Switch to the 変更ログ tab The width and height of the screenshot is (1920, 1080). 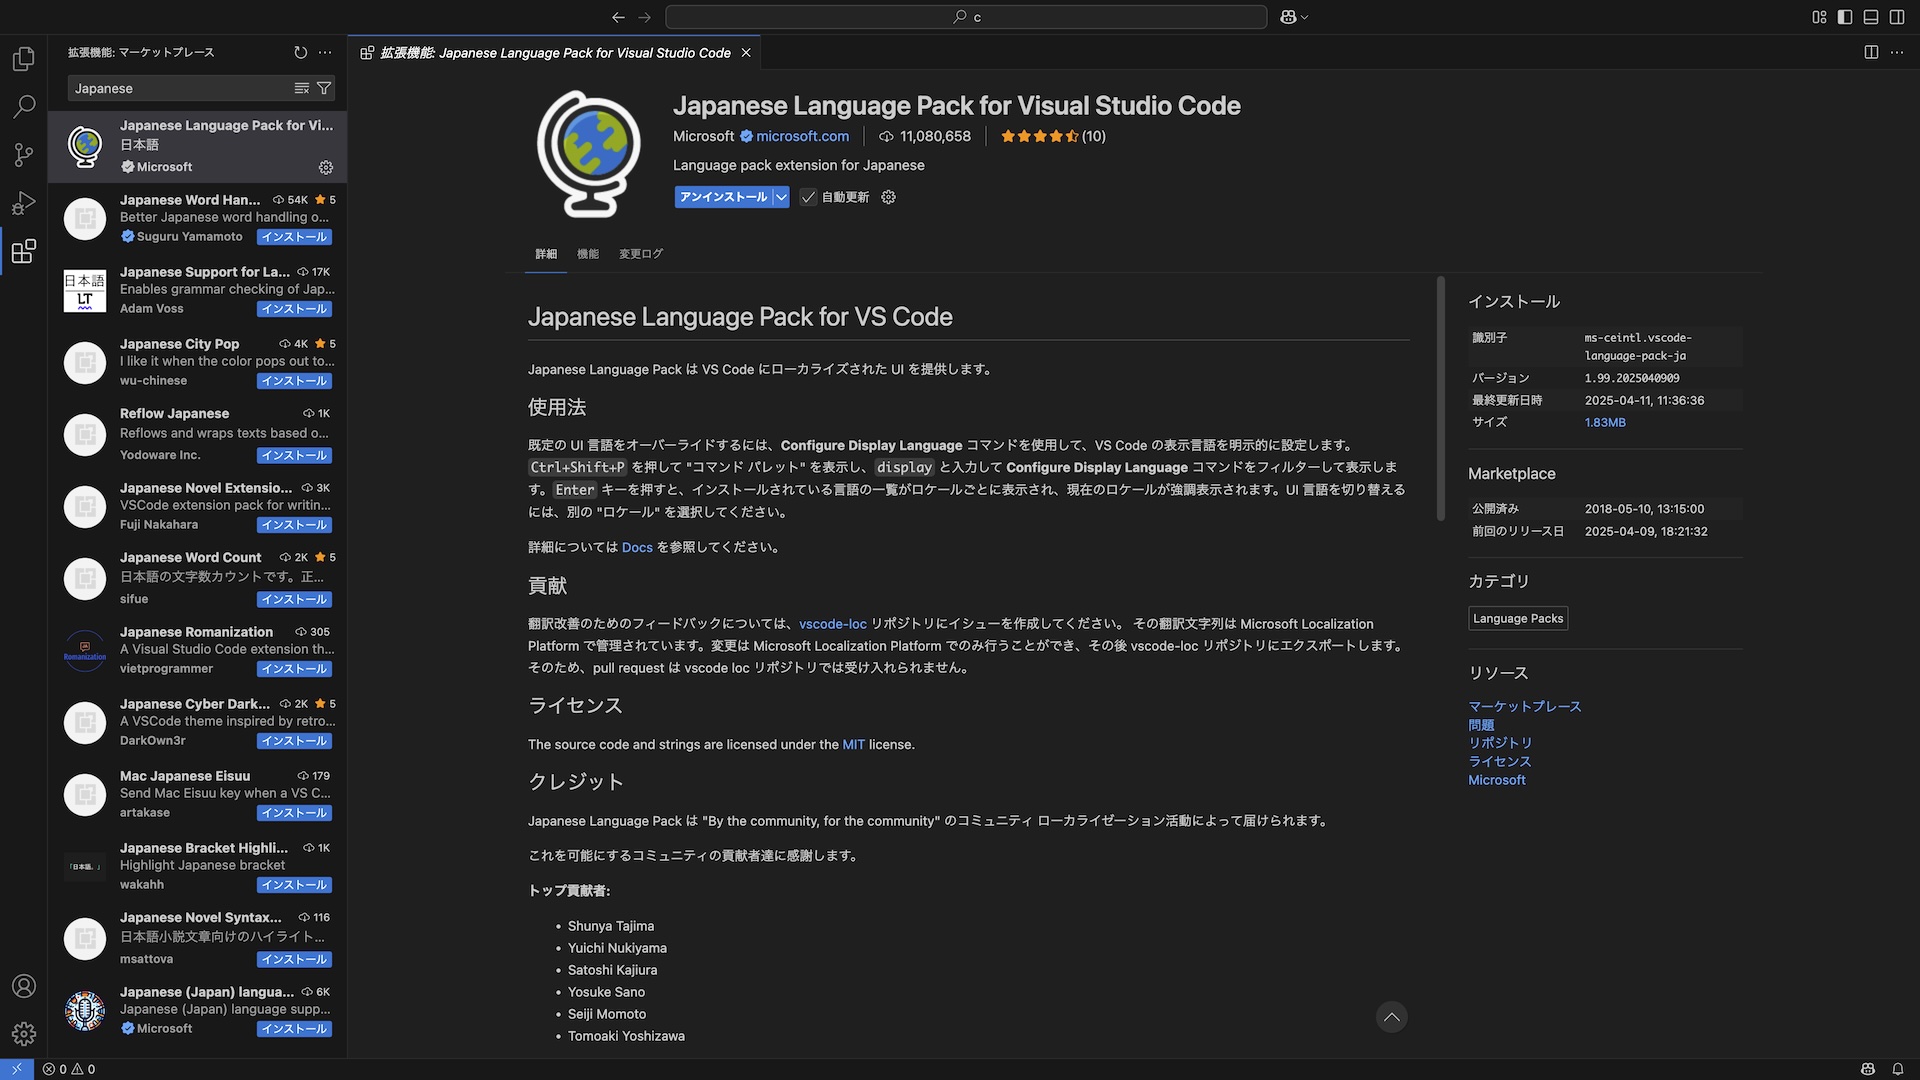(x=640, y=254)
